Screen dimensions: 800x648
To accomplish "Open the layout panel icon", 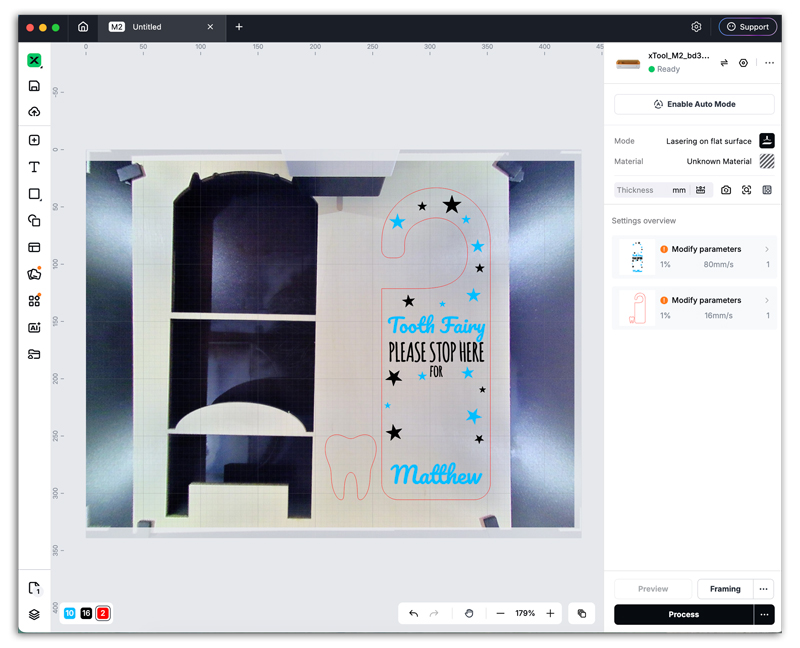I will (34, 247).
